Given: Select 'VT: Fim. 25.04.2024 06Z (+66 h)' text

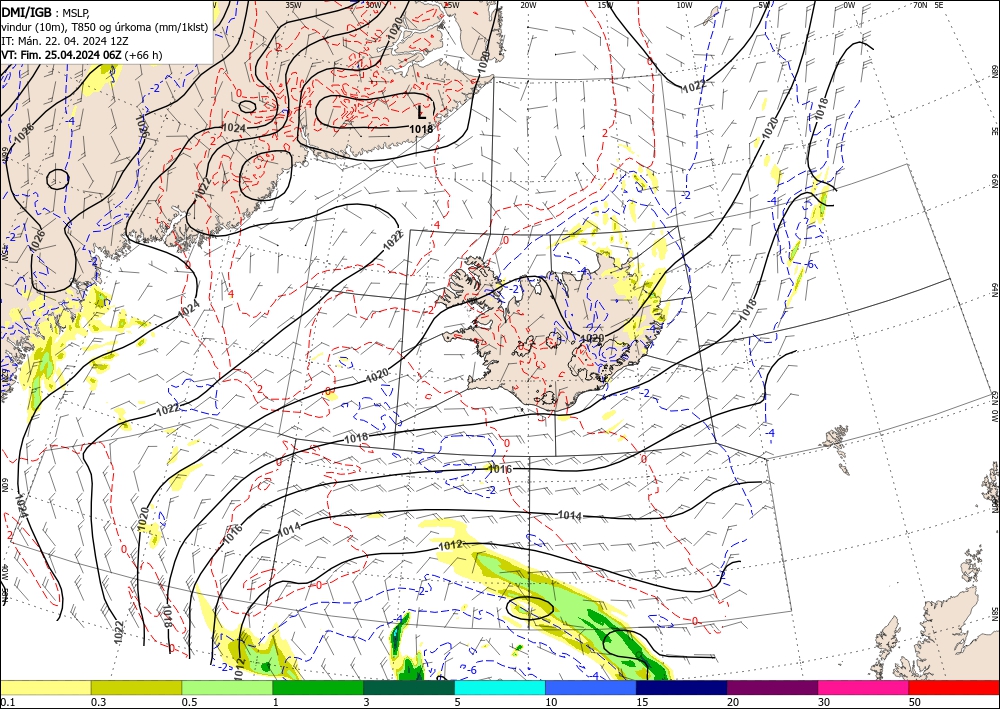Looking at the screenshot, I should click(x=82, y=55).
